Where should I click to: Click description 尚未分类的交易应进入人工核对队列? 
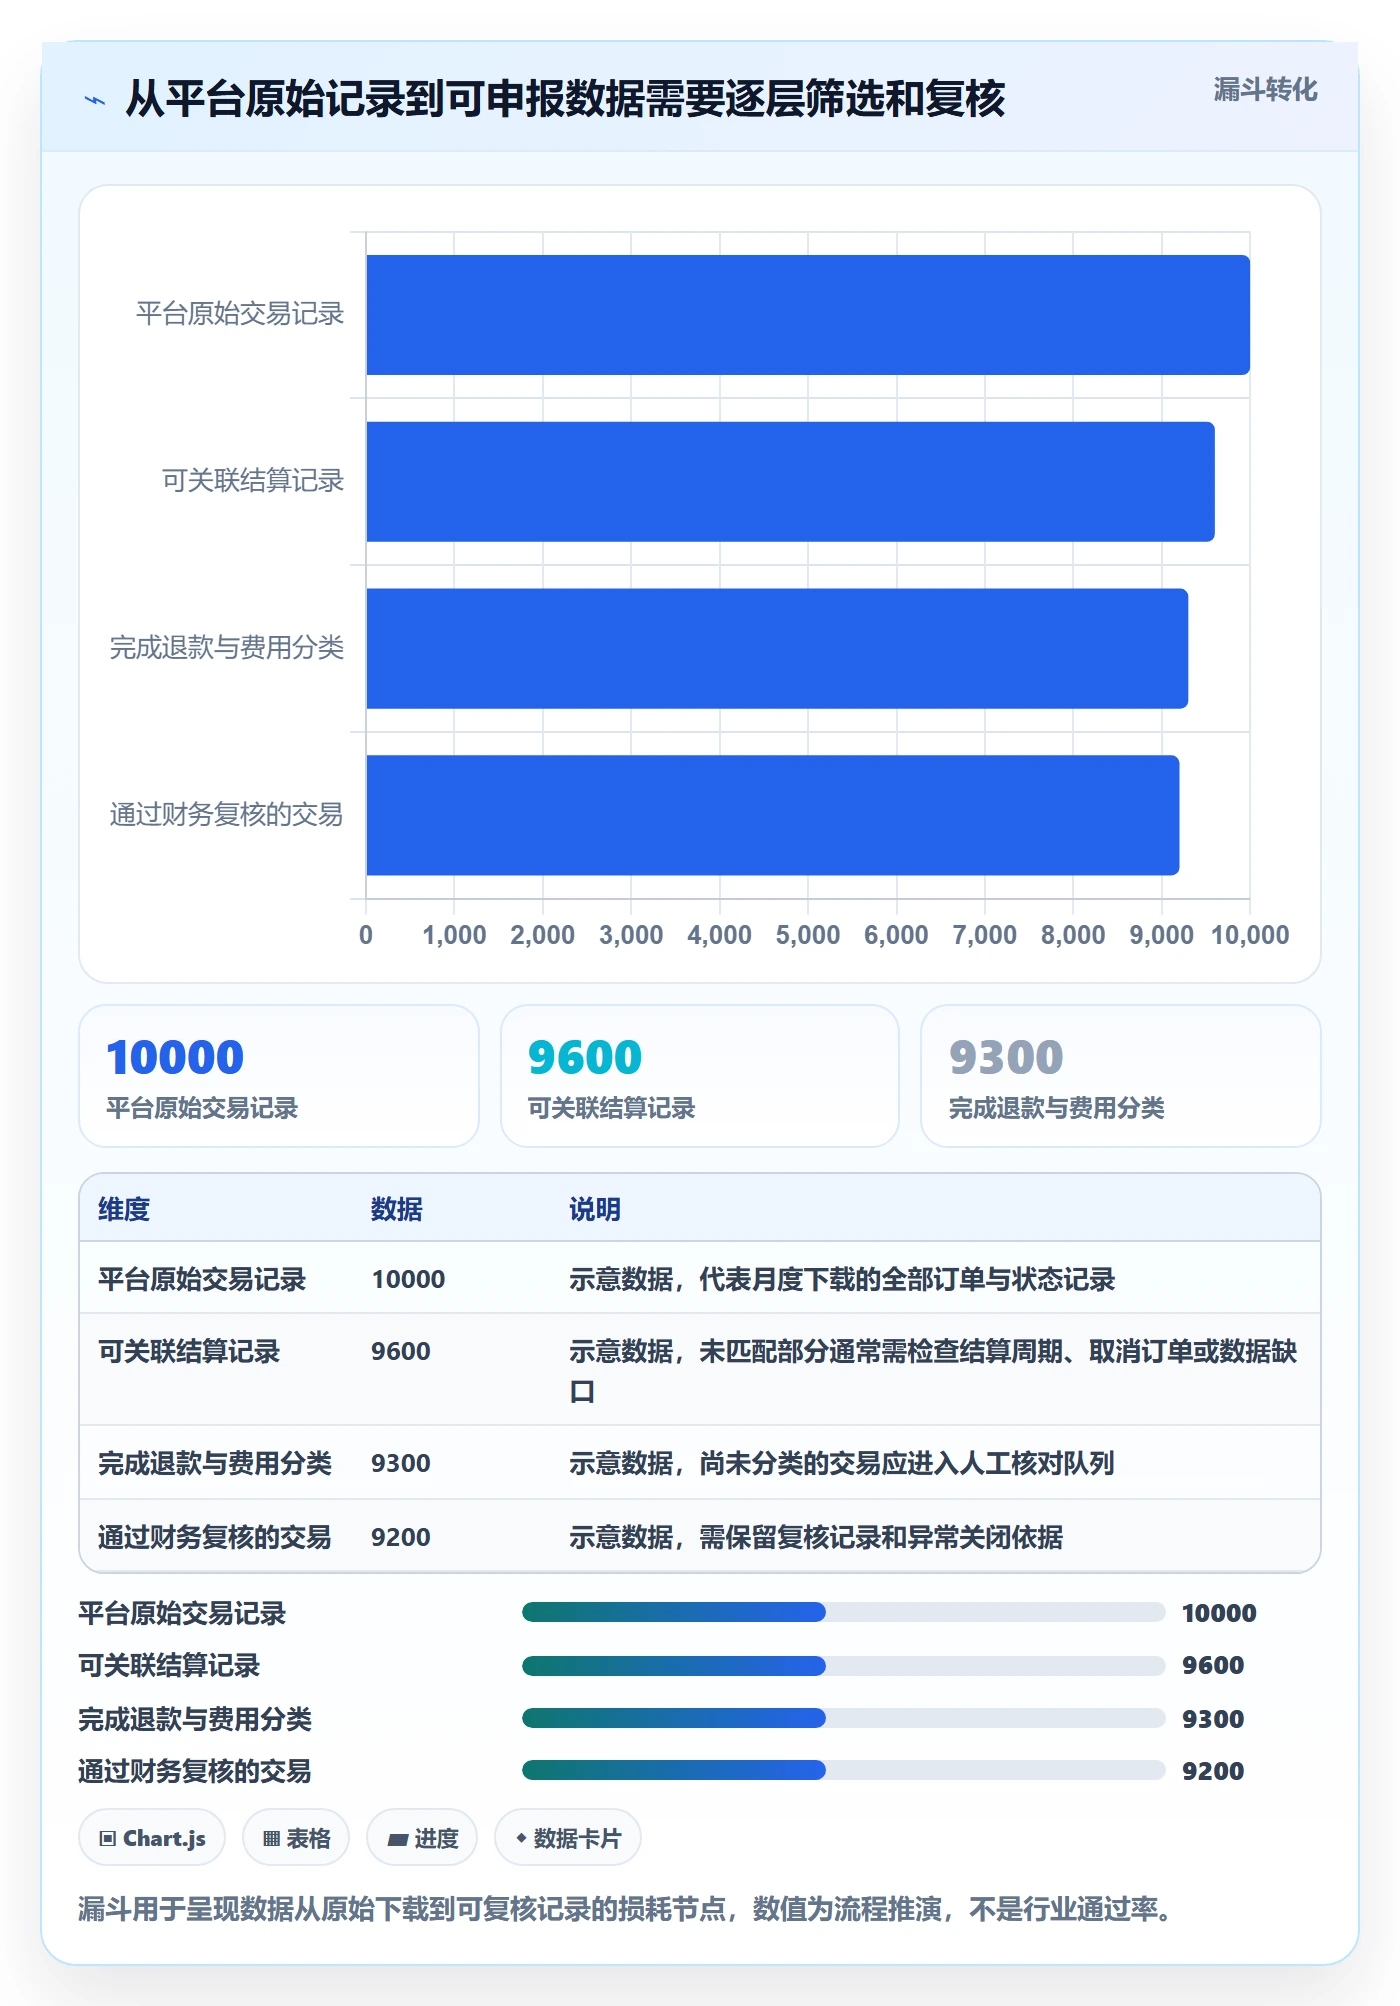coord(842,1463)
